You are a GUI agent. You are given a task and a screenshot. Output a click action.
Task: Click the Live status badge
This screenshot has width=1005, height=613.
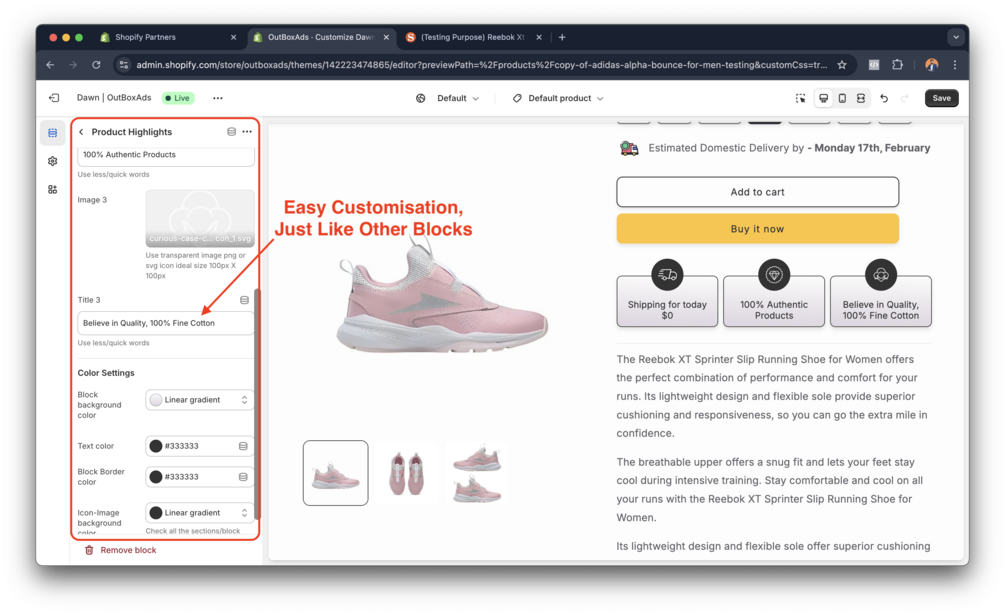[x=178, y=98]
